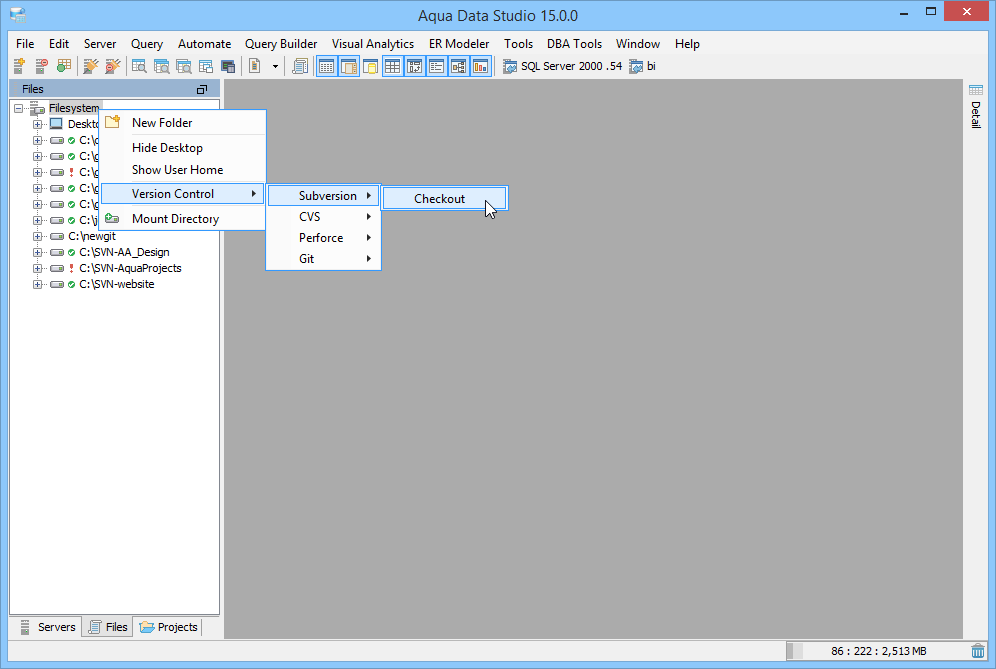Viewport: 996px width, 669px height.
Task: Select New Folder in the context menu
Action: click(183, 123)
